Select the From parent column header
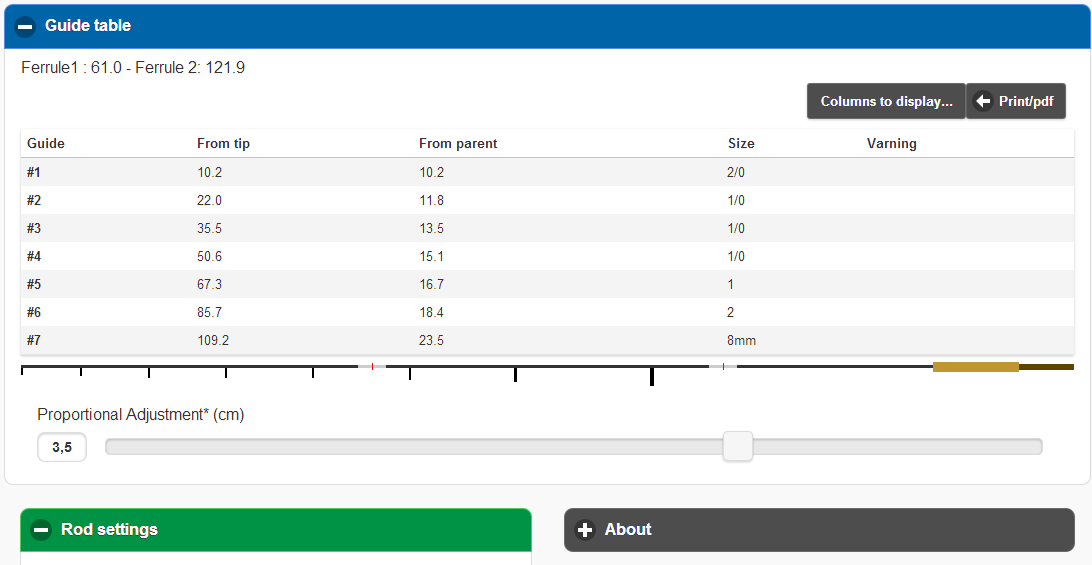Screen dimensions: 1092x565 [458, 144]
